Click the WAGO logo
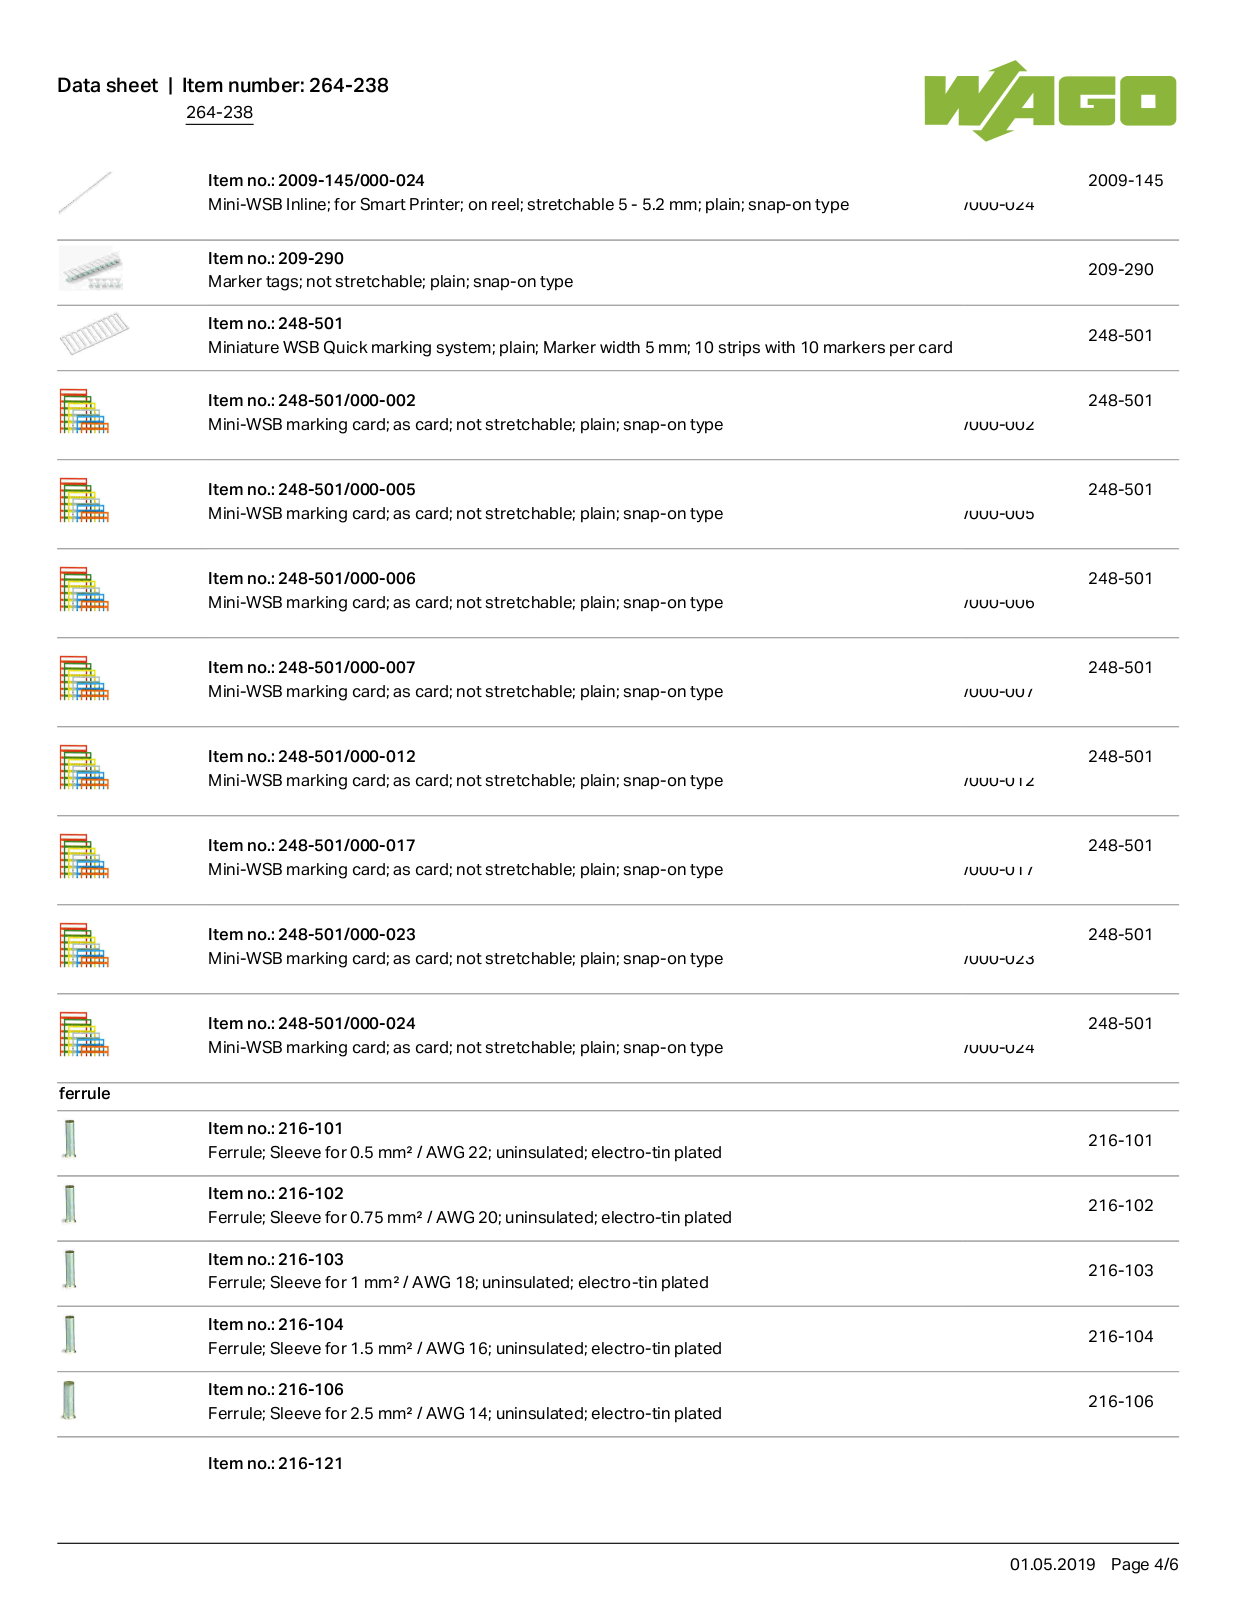Screen dimensions: 1237x1600 click(1050, 101)
